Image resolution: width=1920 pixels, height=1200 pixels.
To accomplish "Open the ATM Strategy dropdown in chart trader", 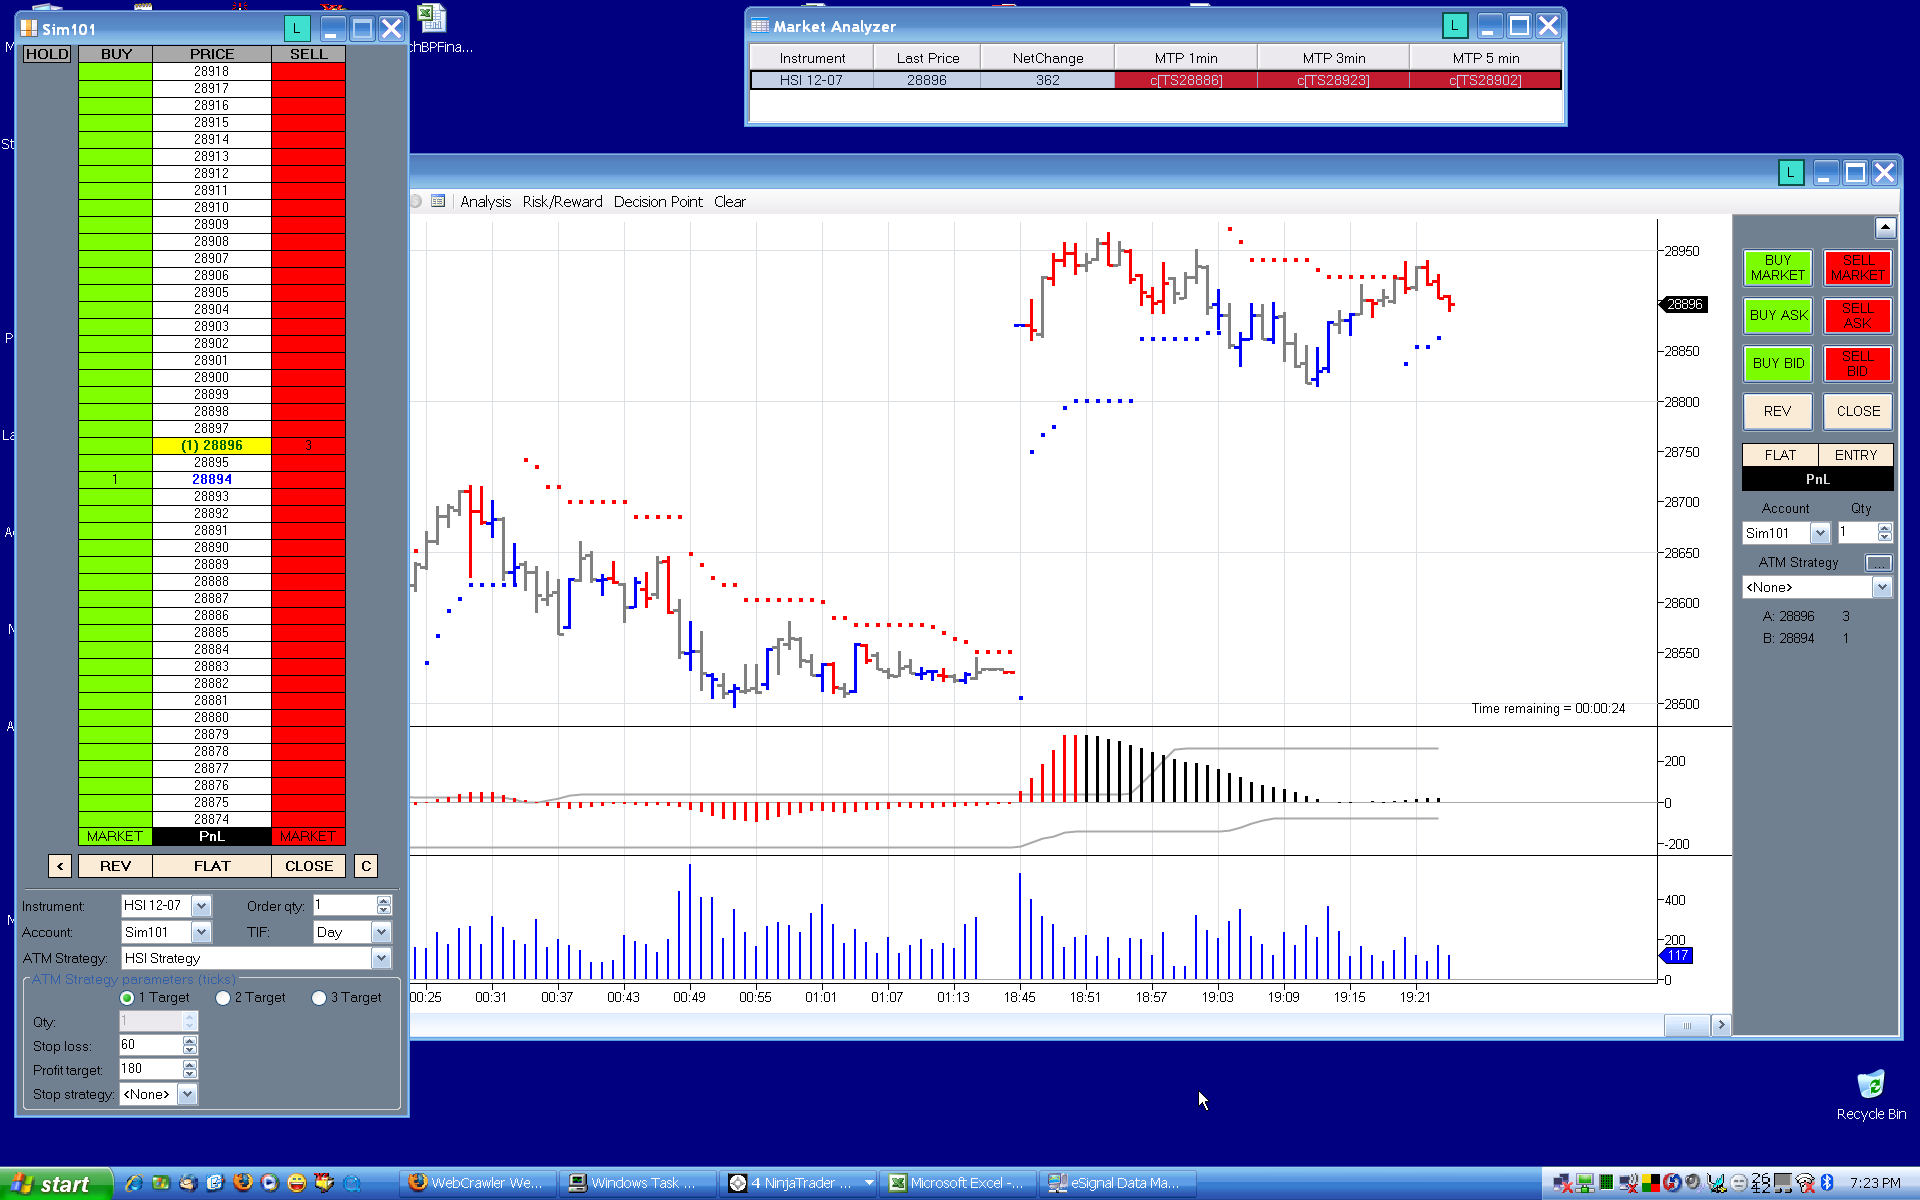I will coord(1881,588).
